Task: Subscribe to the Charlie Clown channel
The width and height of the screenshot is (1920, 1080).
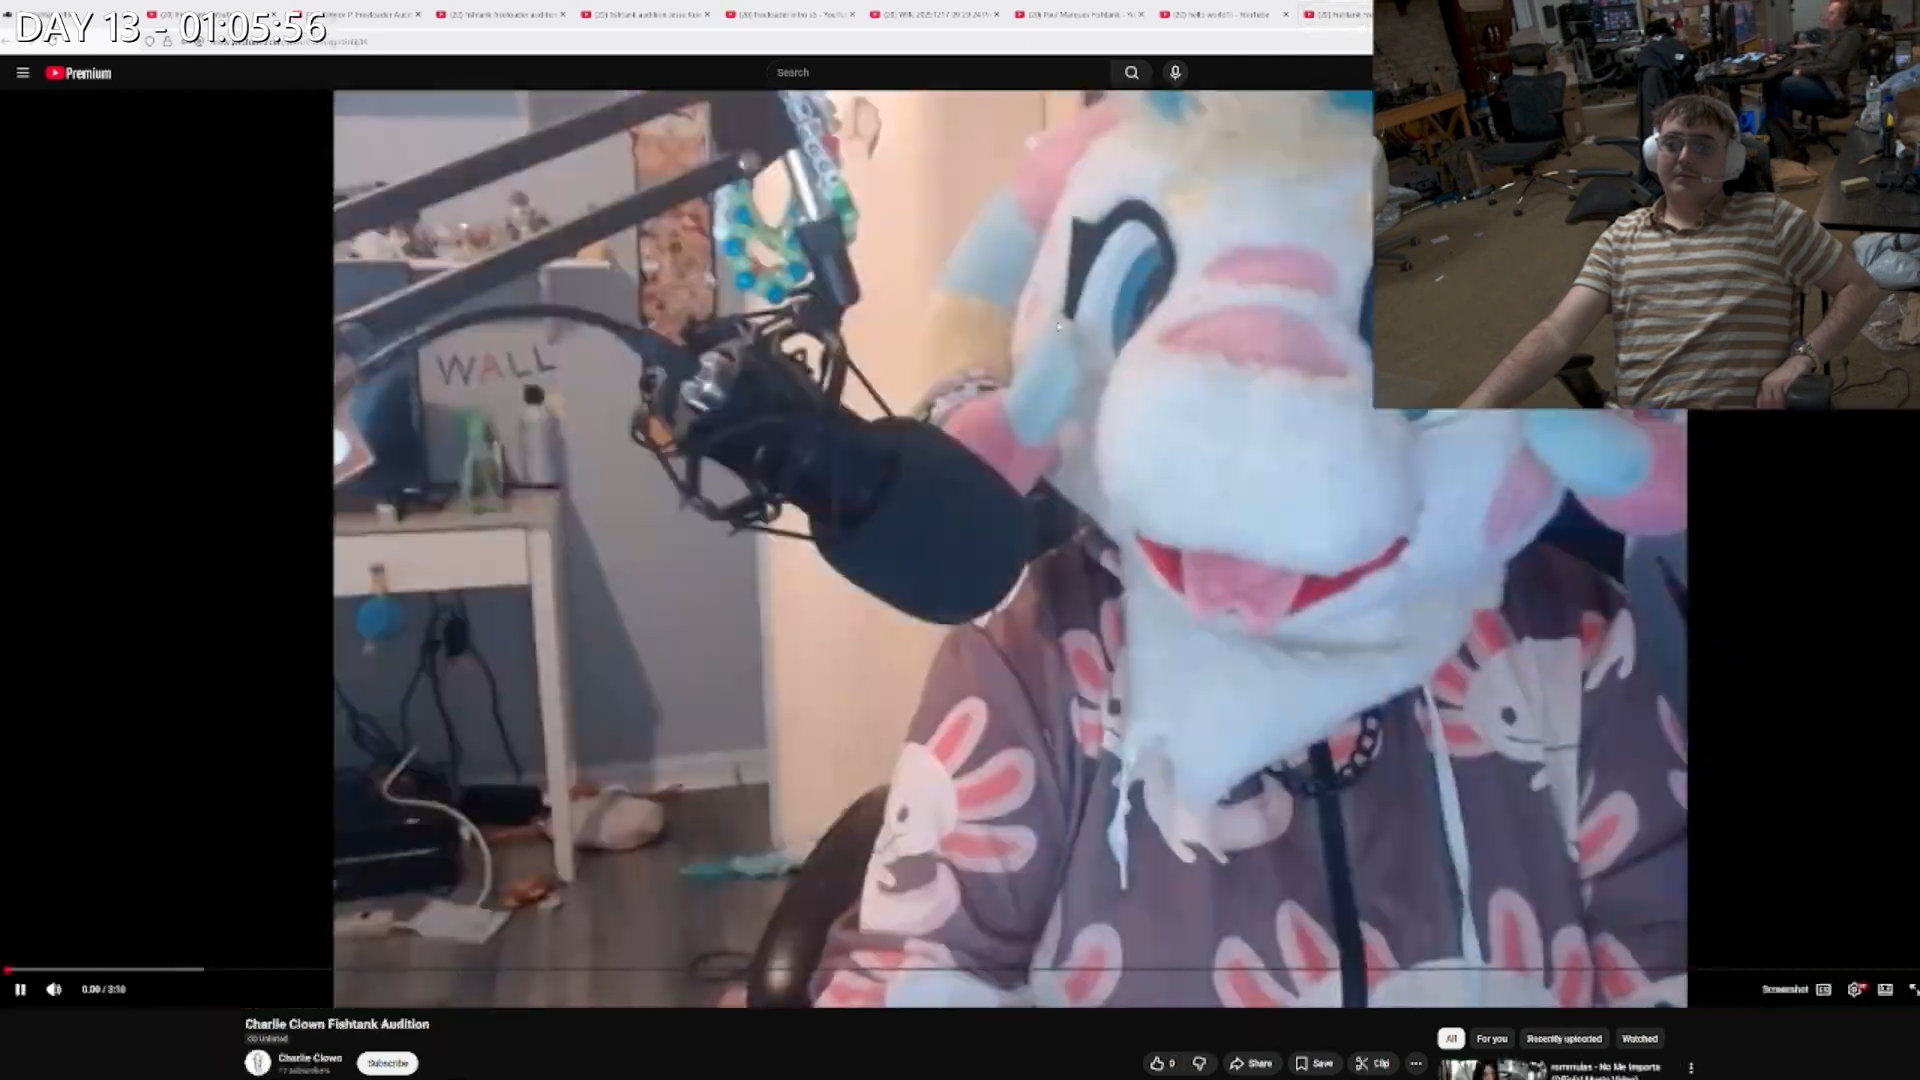Action: pyautogui.click(x=387, y=1063)
